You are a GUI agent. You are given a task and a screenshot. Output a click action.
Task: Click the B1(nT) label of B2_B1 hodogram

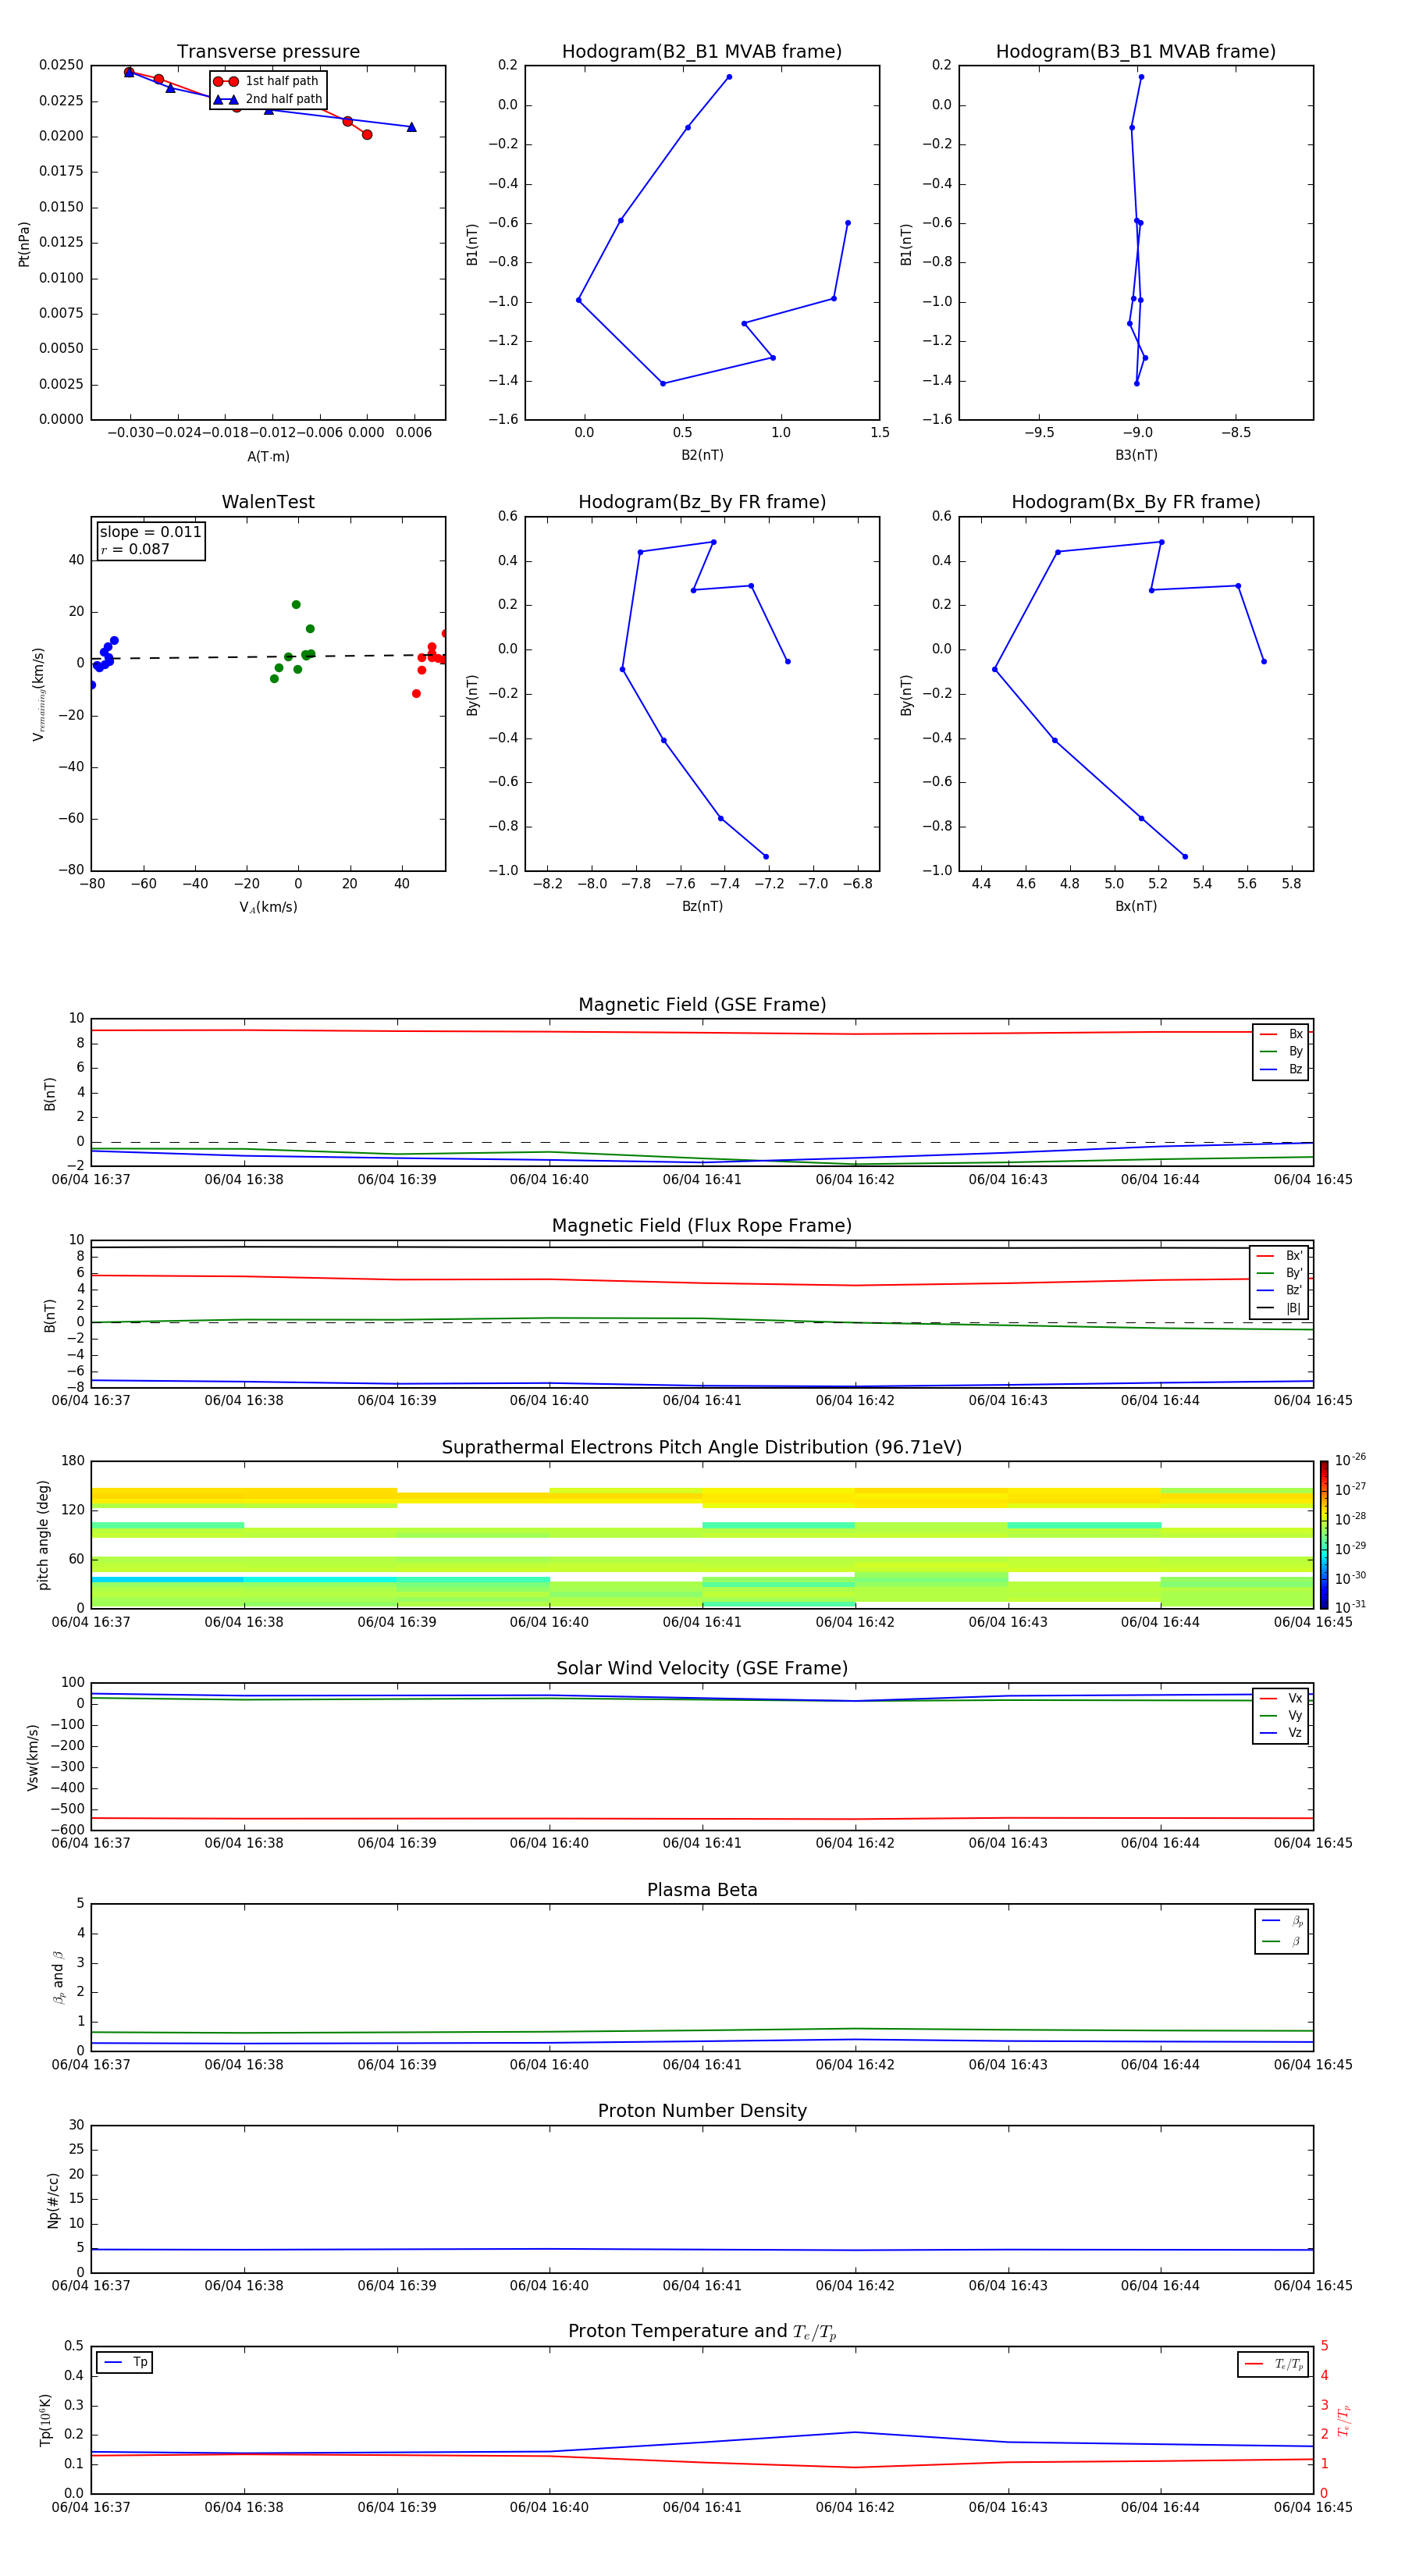click(472, 244)
